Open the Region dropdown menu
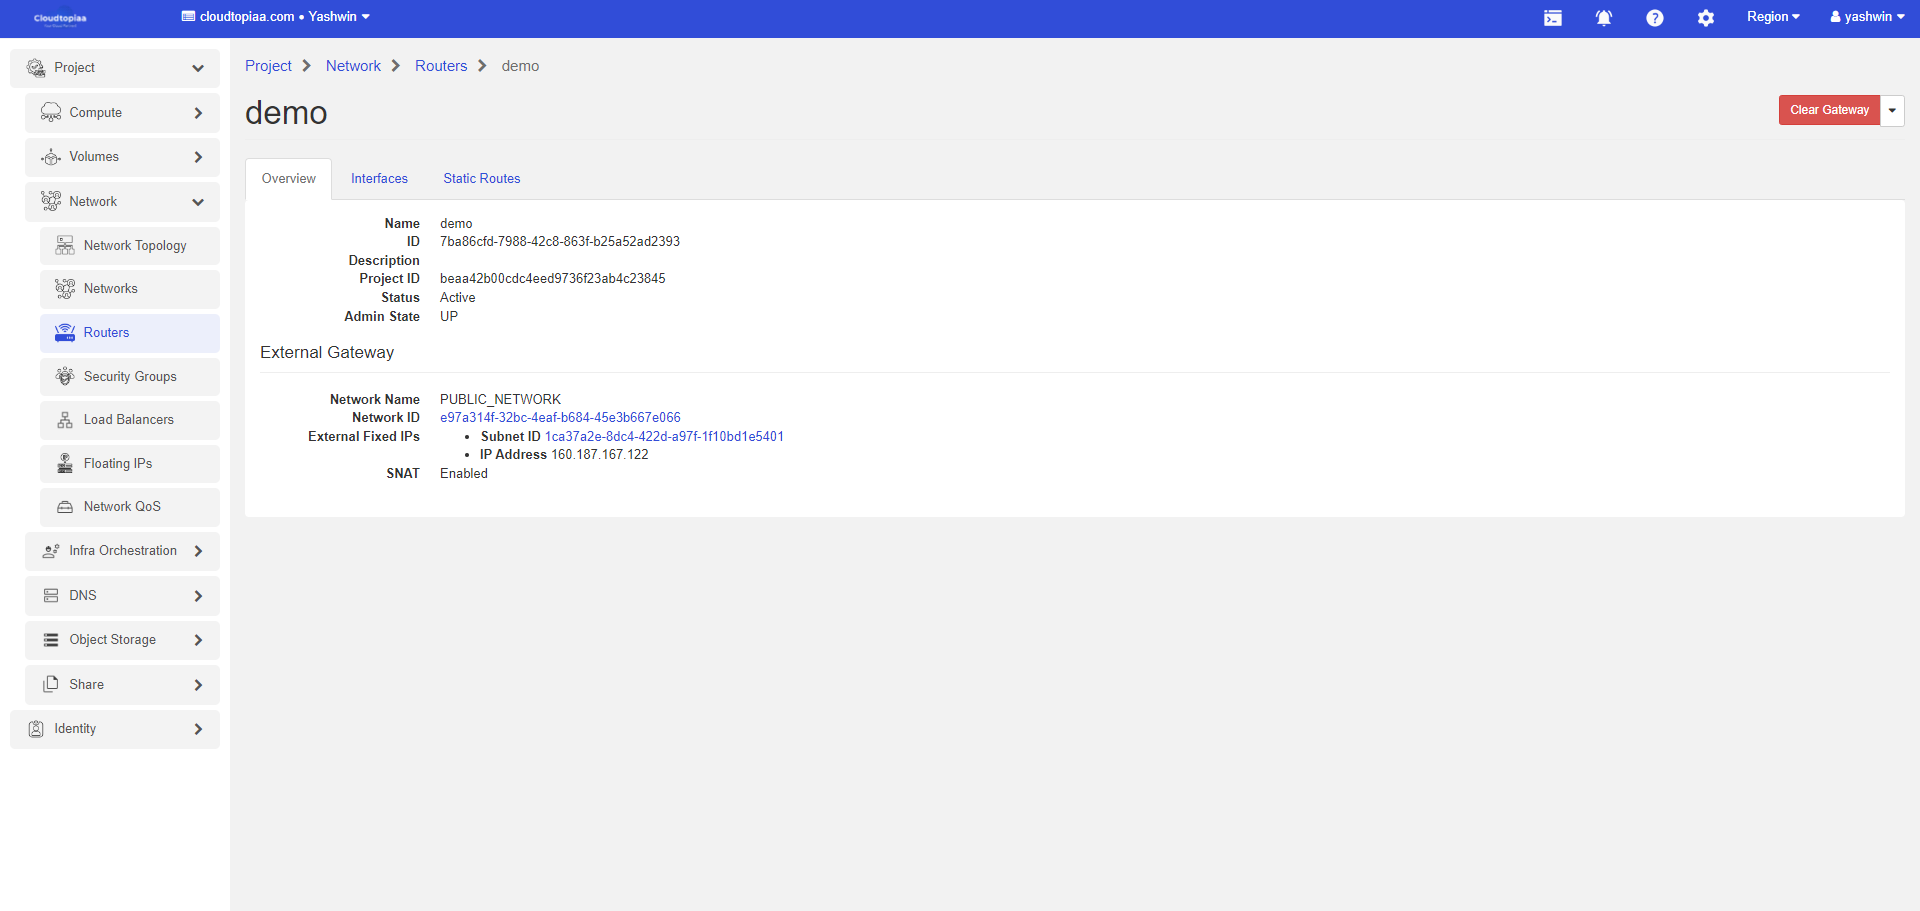This screenshot has width=1920, height=911. (x=1772, y=17)
